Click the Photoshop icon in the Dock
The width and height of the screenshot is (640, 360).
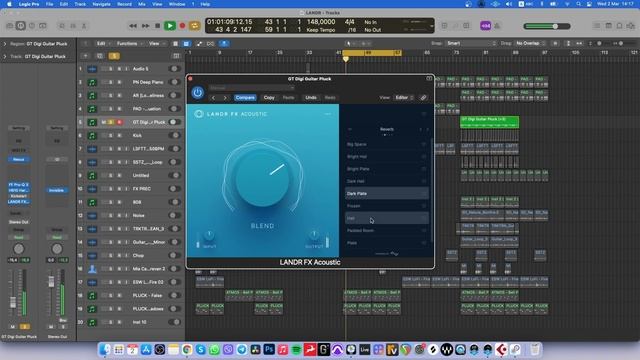coord(269,349)
